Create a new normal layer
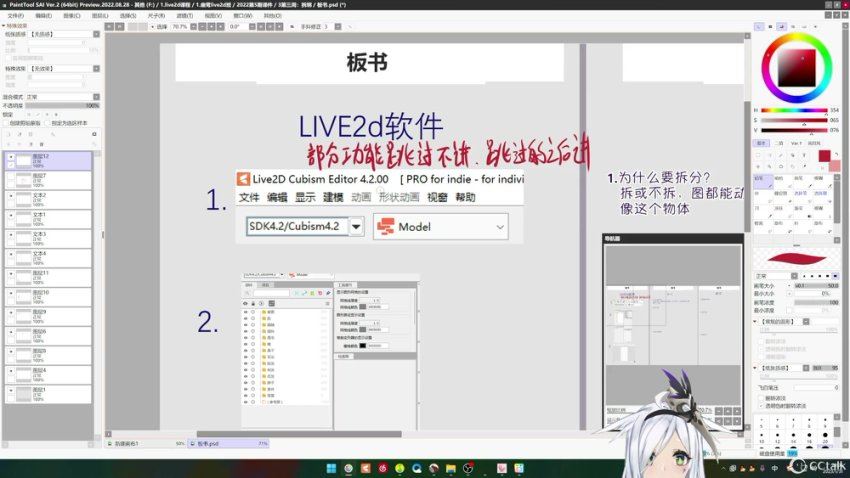Image resolution: width=850 pixels, height=478 pixels. [9, 134]
